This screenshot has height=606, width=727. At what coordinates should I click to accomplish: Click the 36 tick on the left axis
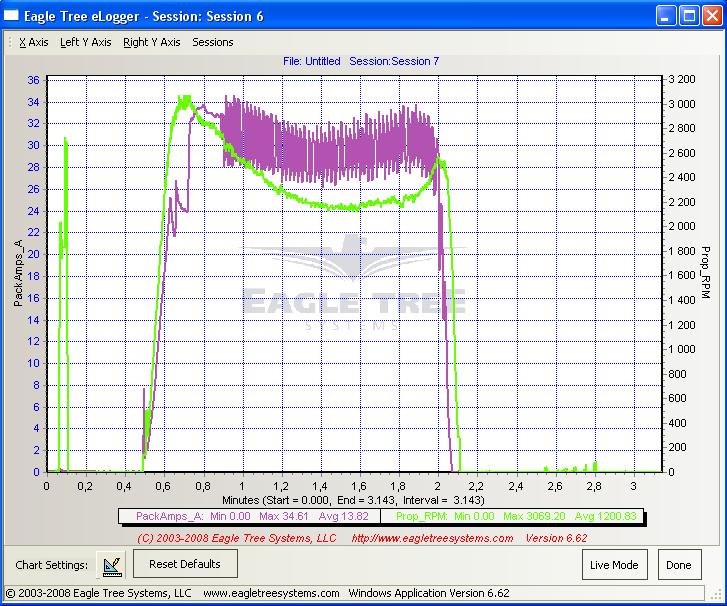(33, 80)
